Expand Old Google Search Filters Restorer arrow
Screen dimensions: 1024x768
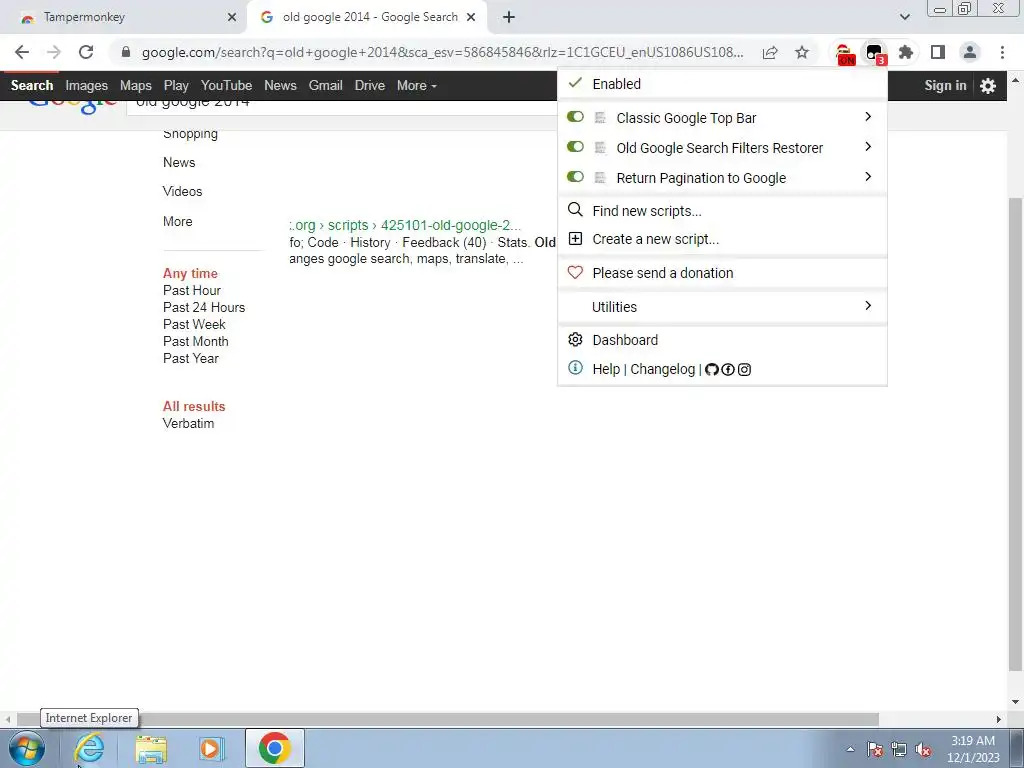point(868,147)
